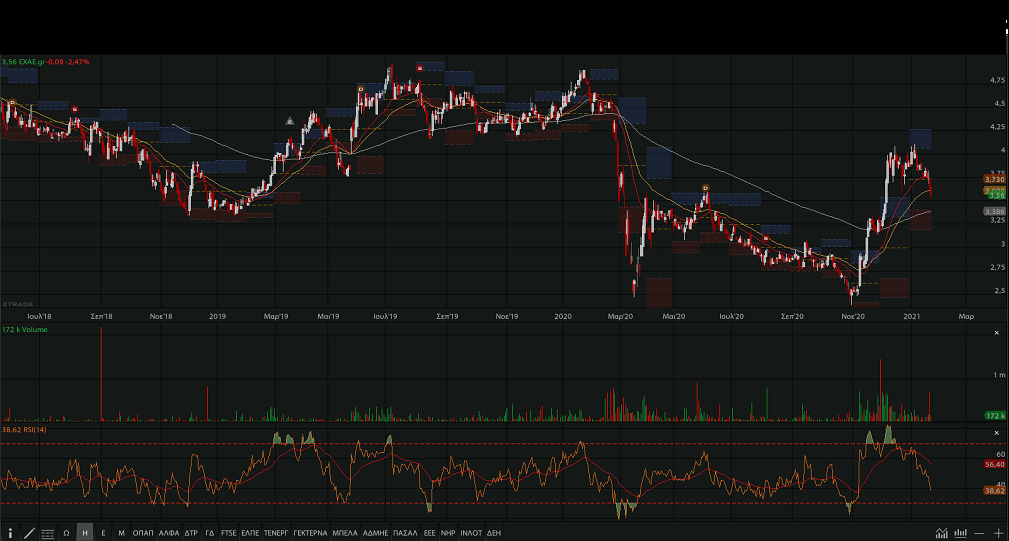The height and width of the screenshot is (541, 1009).
Task: Close the Volume indicator panel
Action: 996,332
